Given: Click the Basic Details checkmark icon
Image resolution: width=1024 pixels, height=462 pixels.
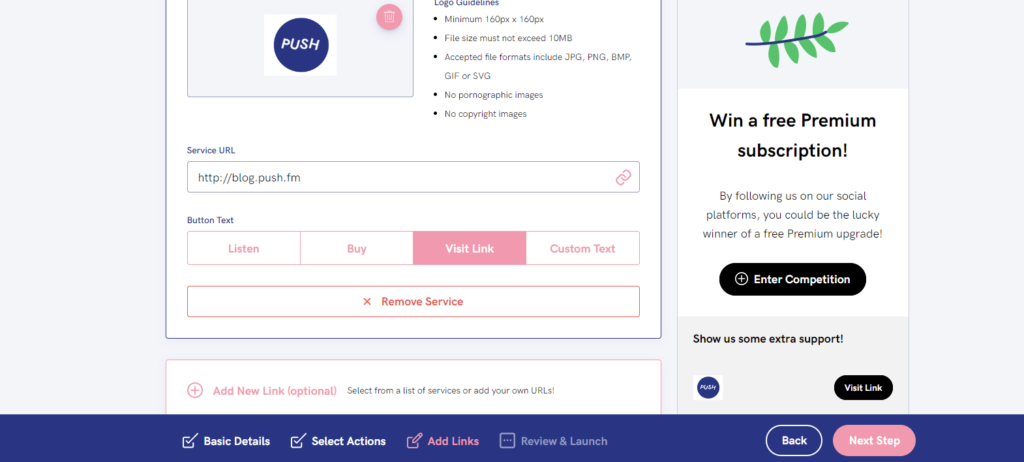Looking at the screenshot, I should click(189, 441).
